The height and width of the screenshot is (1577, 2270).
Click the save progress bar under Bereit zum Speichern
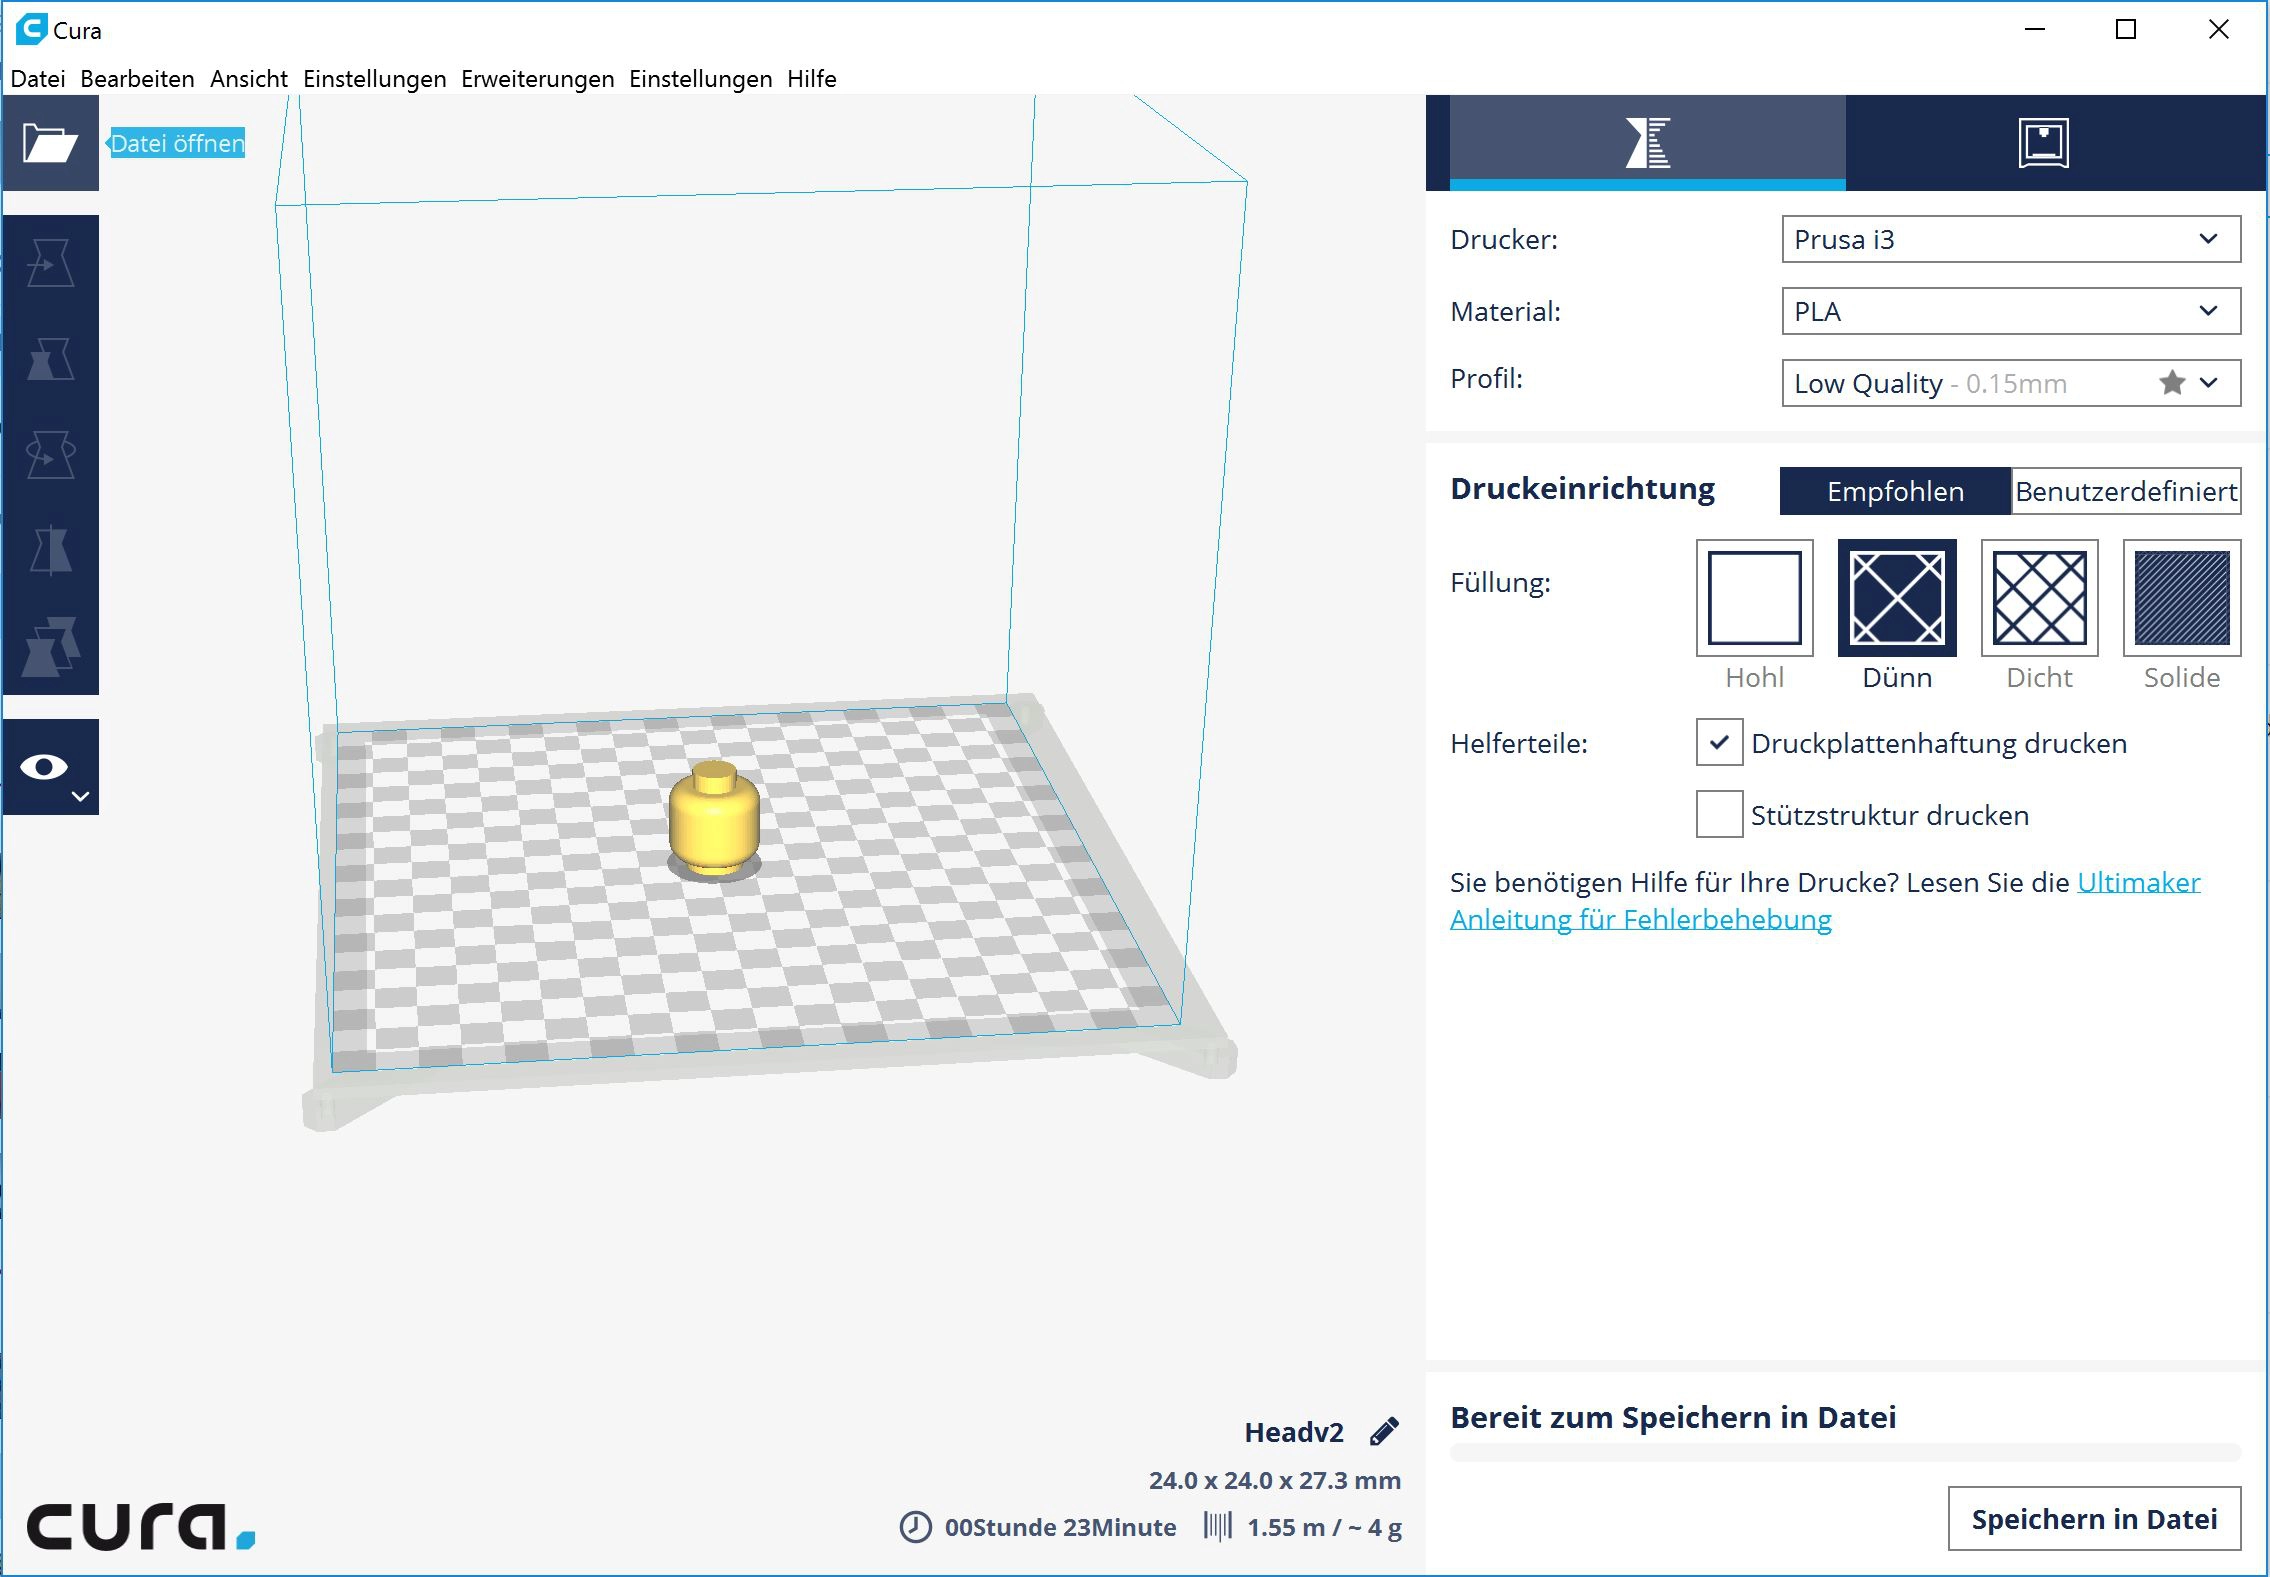tap(1845, 1453)
